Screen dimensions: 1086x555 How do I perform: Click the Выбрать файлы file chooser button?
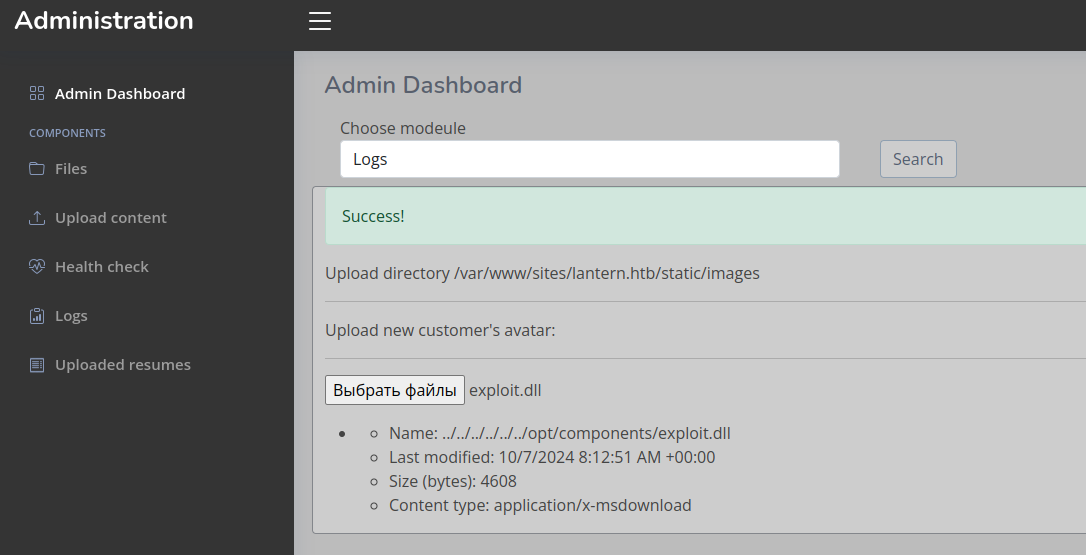click(395, 390)
